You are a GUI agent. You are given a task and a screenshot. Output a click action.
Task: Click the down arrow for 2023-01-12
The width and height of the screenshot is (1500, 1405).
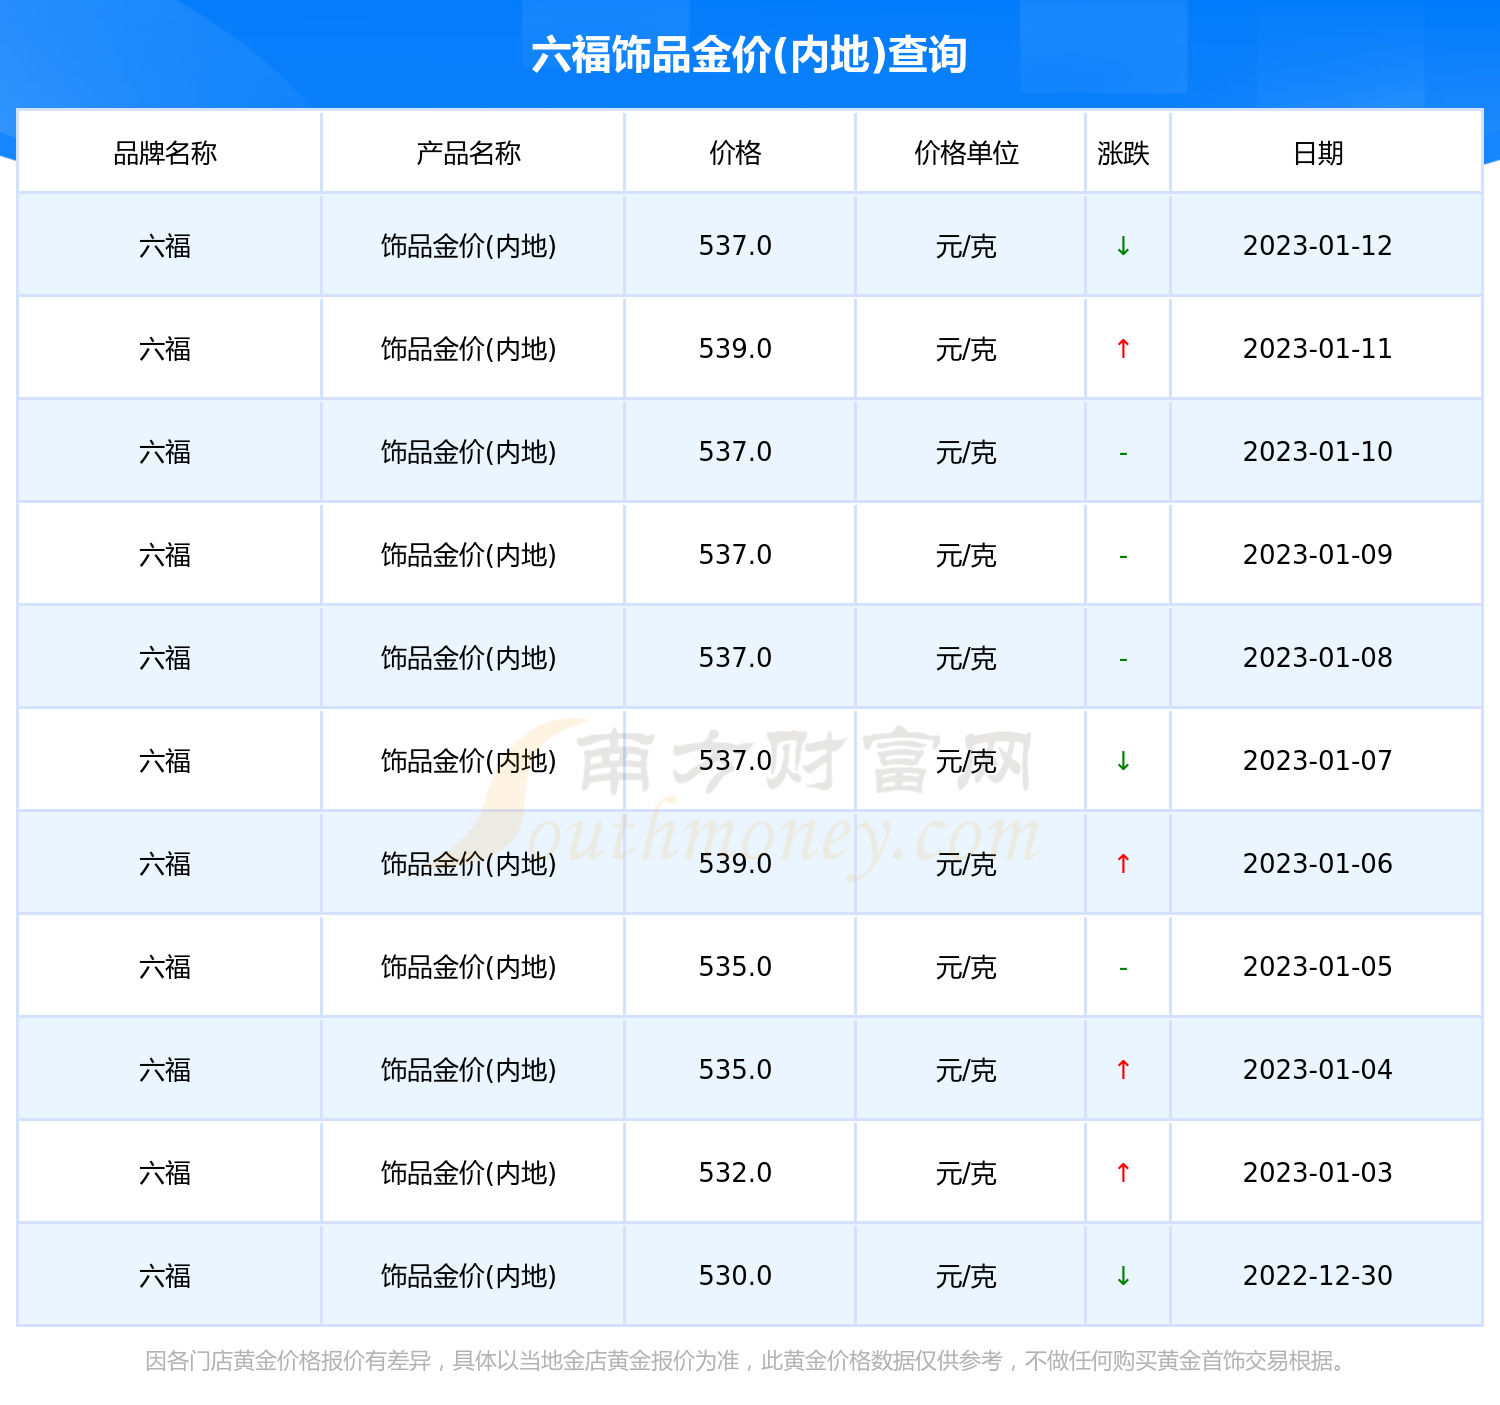point(1123,246)
